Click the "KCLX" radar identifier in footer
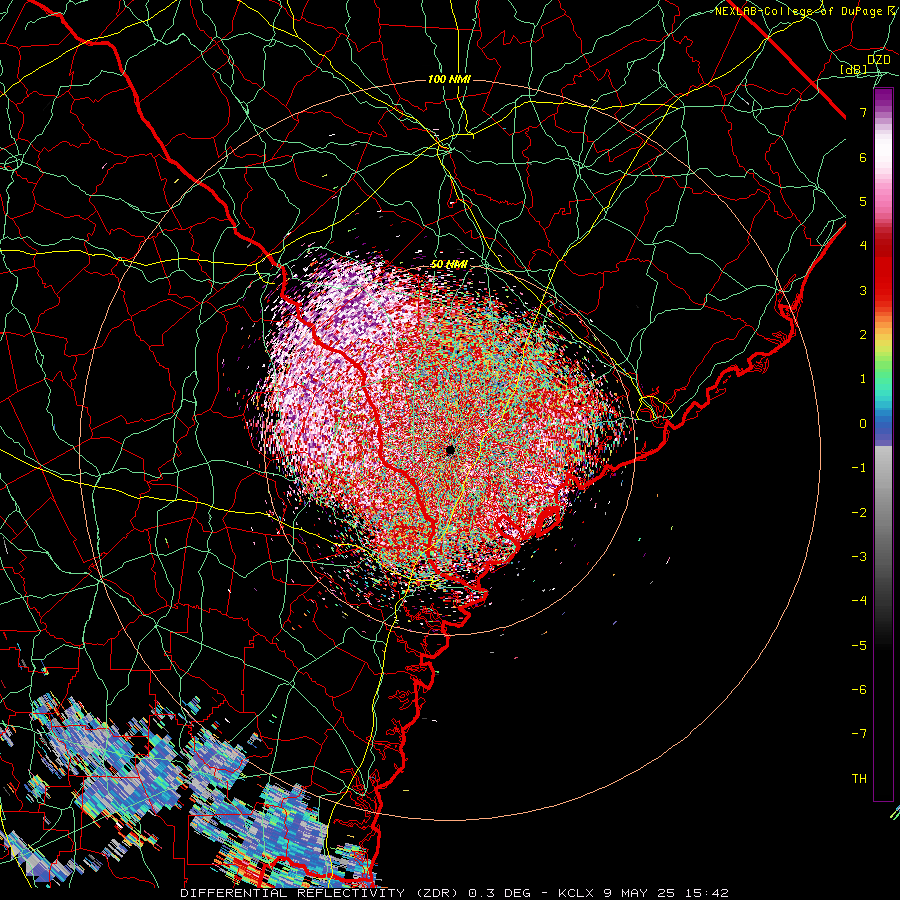 576,893
